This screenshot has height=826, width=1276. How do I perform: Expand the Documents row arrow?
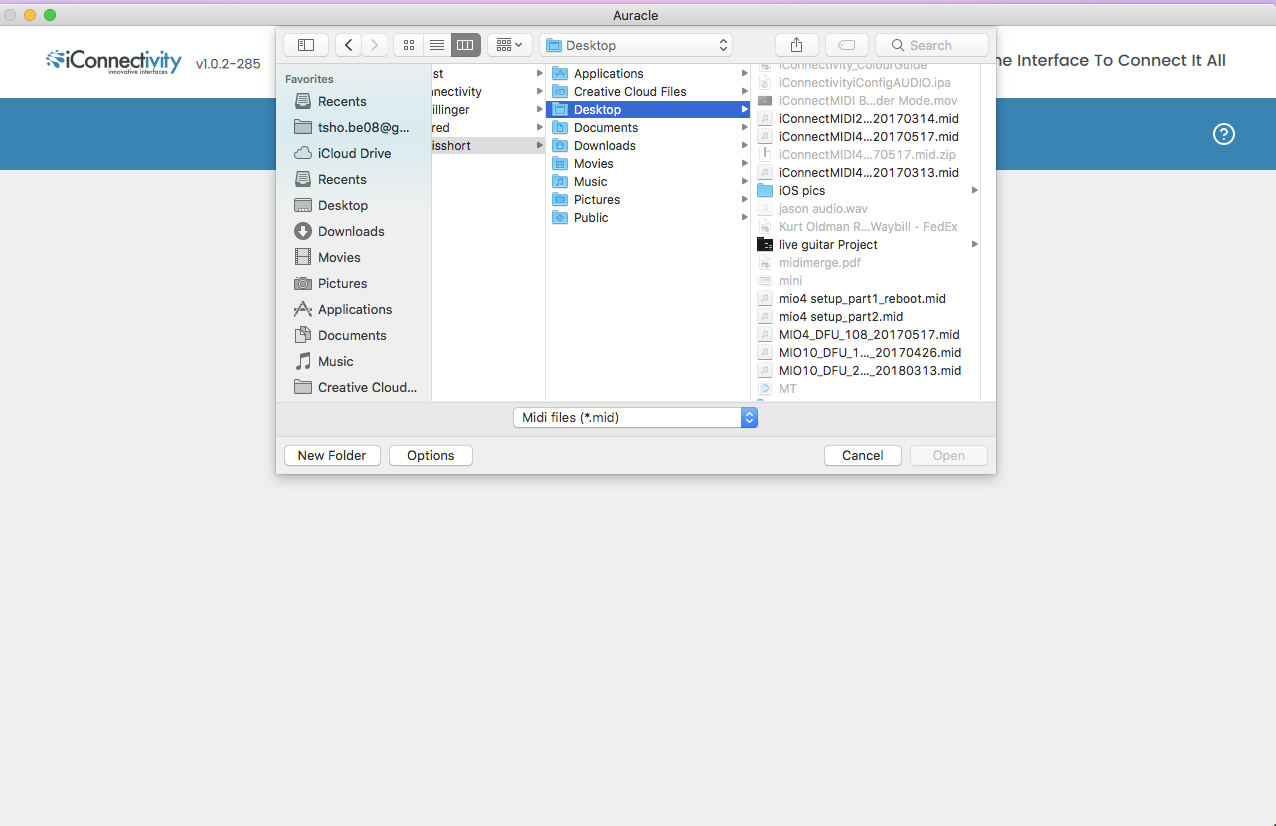coord(744,127)
